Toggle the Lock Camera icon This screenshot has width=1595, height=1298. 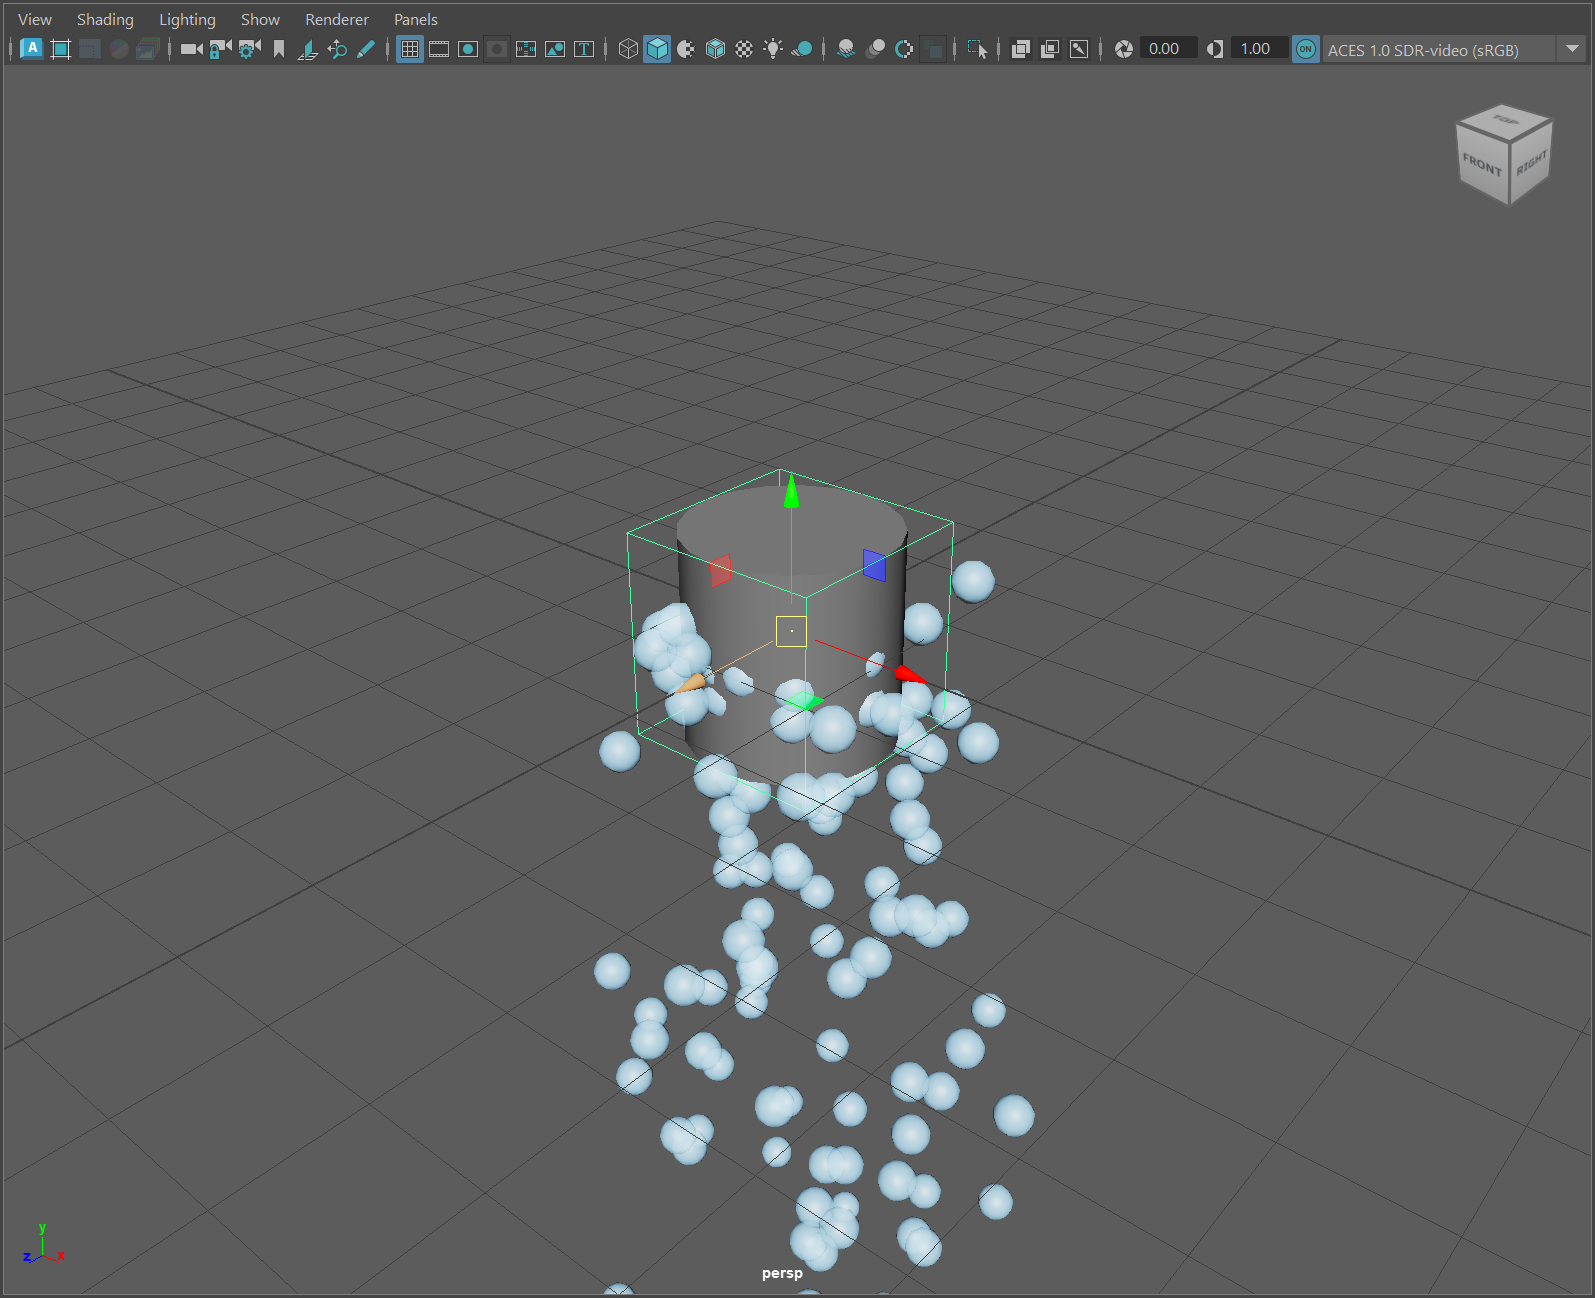click(x=220, y=49)
